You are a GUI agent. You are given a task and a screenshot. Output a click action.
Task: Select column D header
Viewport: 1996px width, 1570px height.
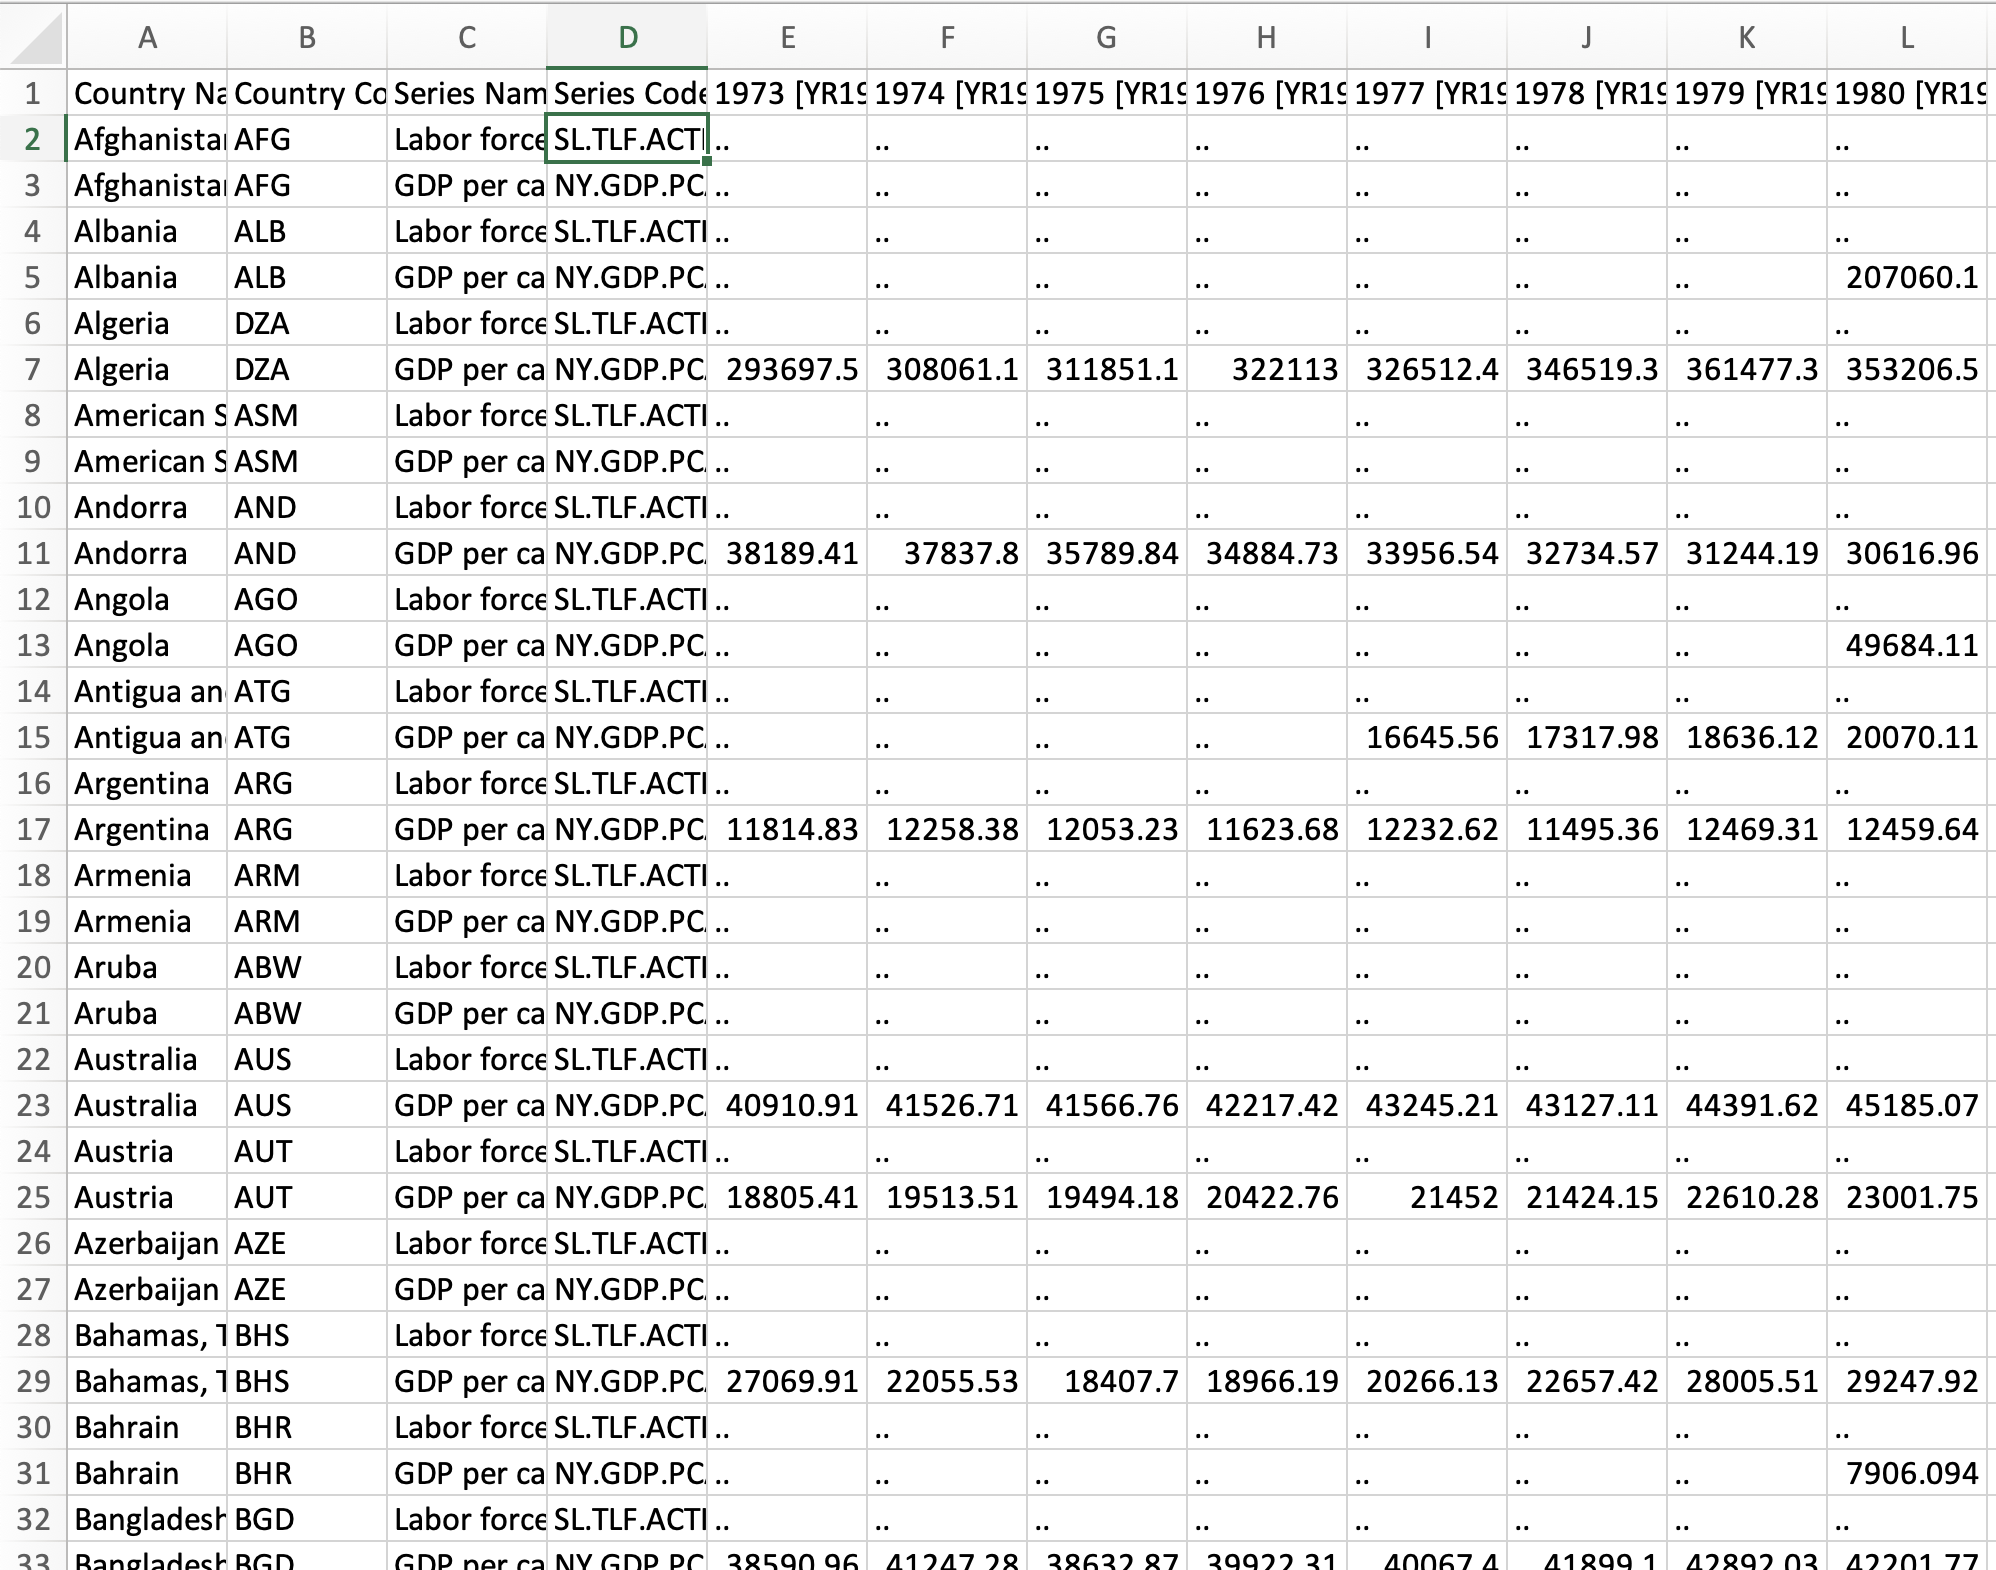[x=627, y=38]
